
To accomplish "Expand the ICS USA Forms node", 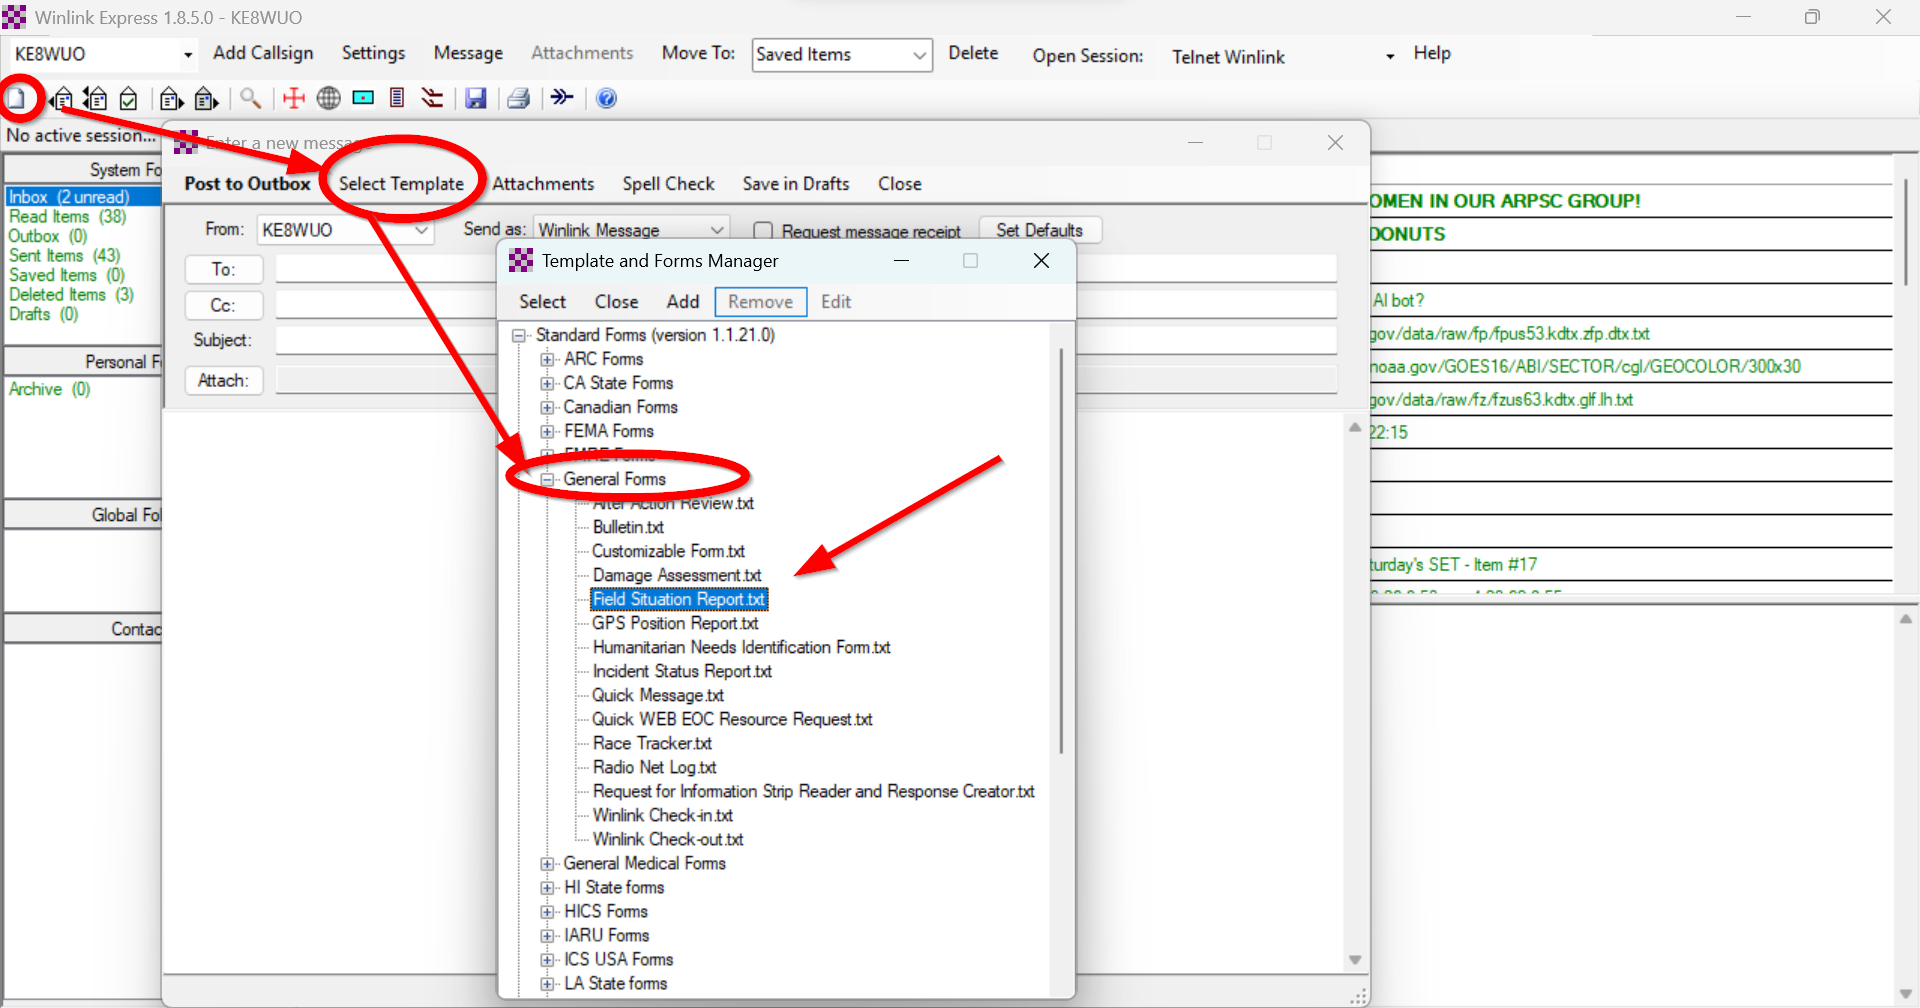I will (547, 959).
